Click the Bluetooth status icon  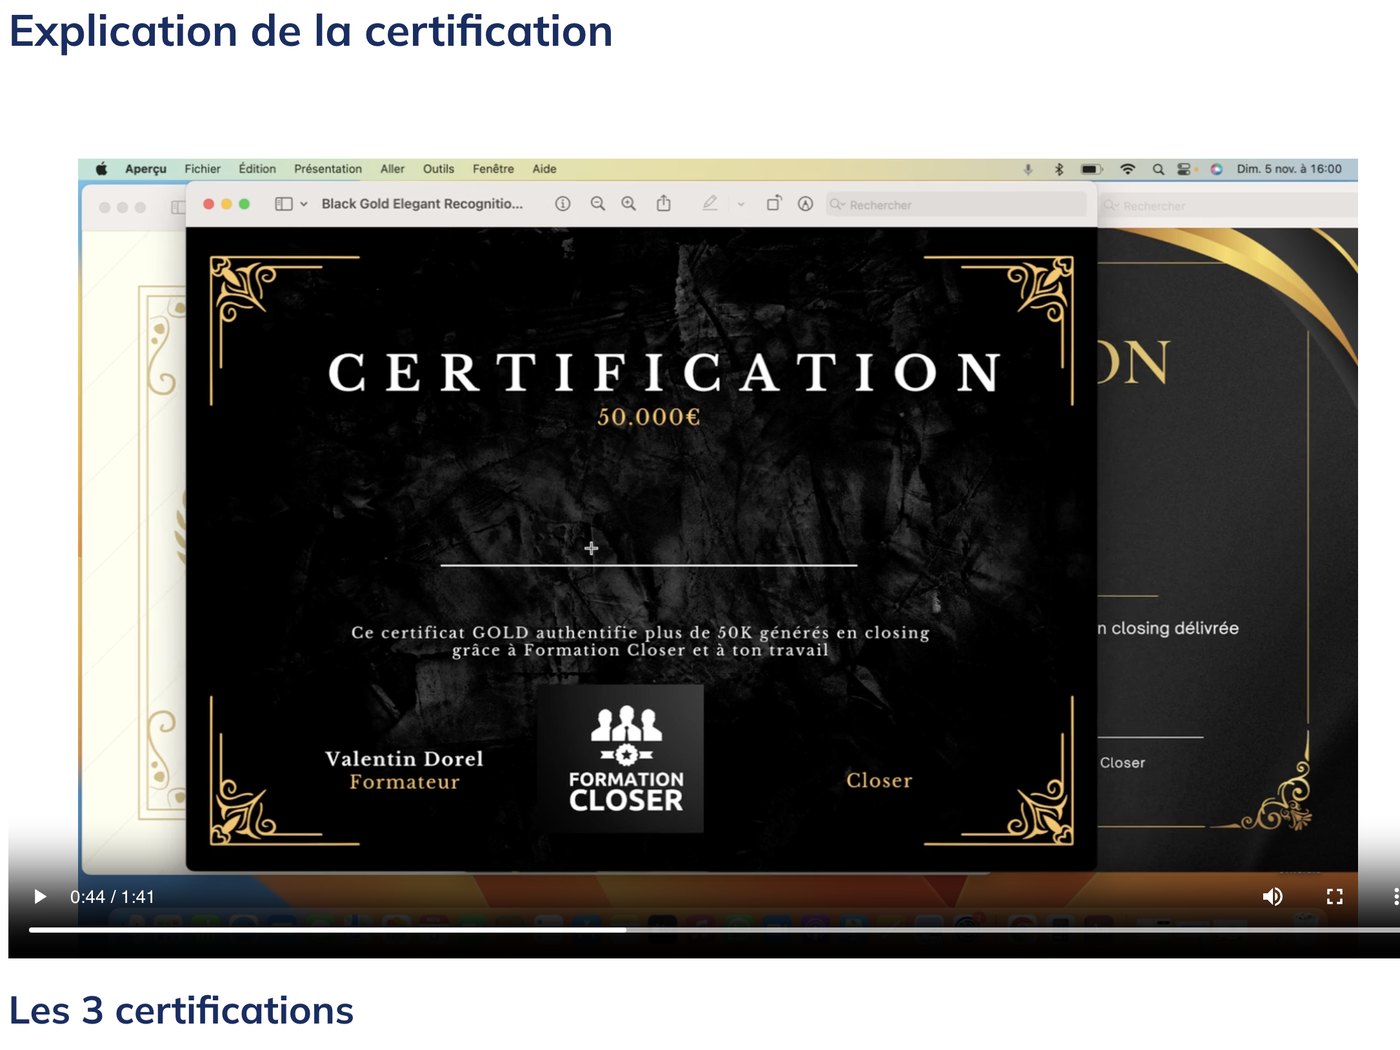click(x=1059, y=169)
